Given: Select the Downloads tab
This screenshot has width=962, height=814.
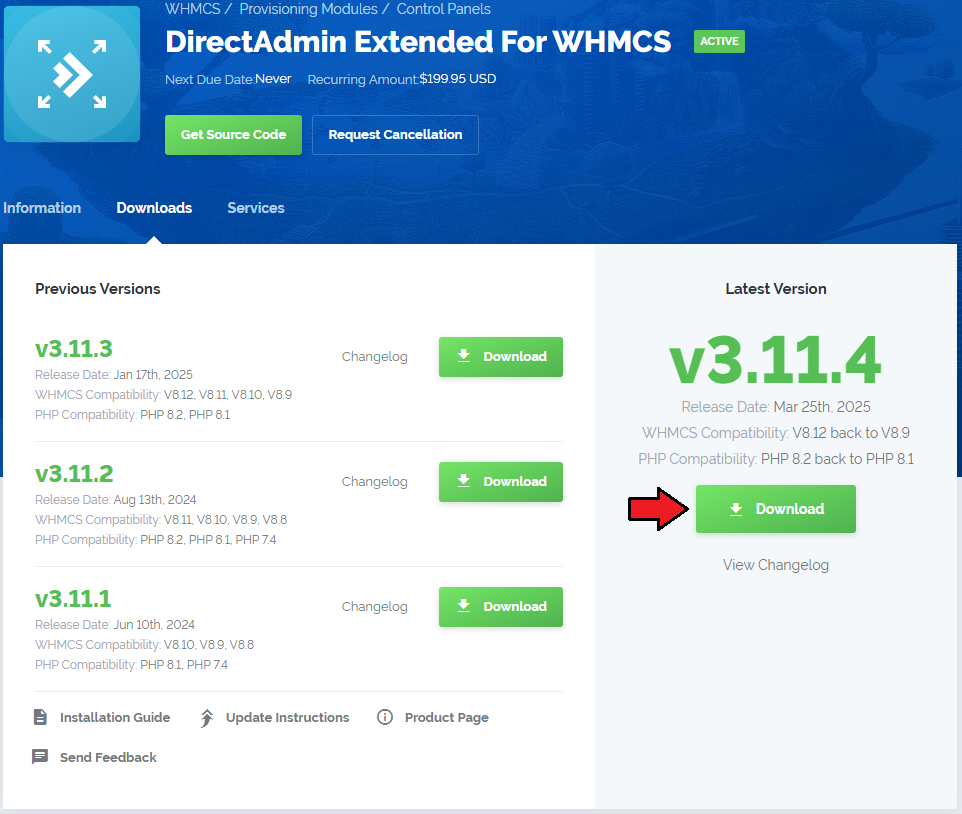Looking at the screenshot, I should pos(155,208).
